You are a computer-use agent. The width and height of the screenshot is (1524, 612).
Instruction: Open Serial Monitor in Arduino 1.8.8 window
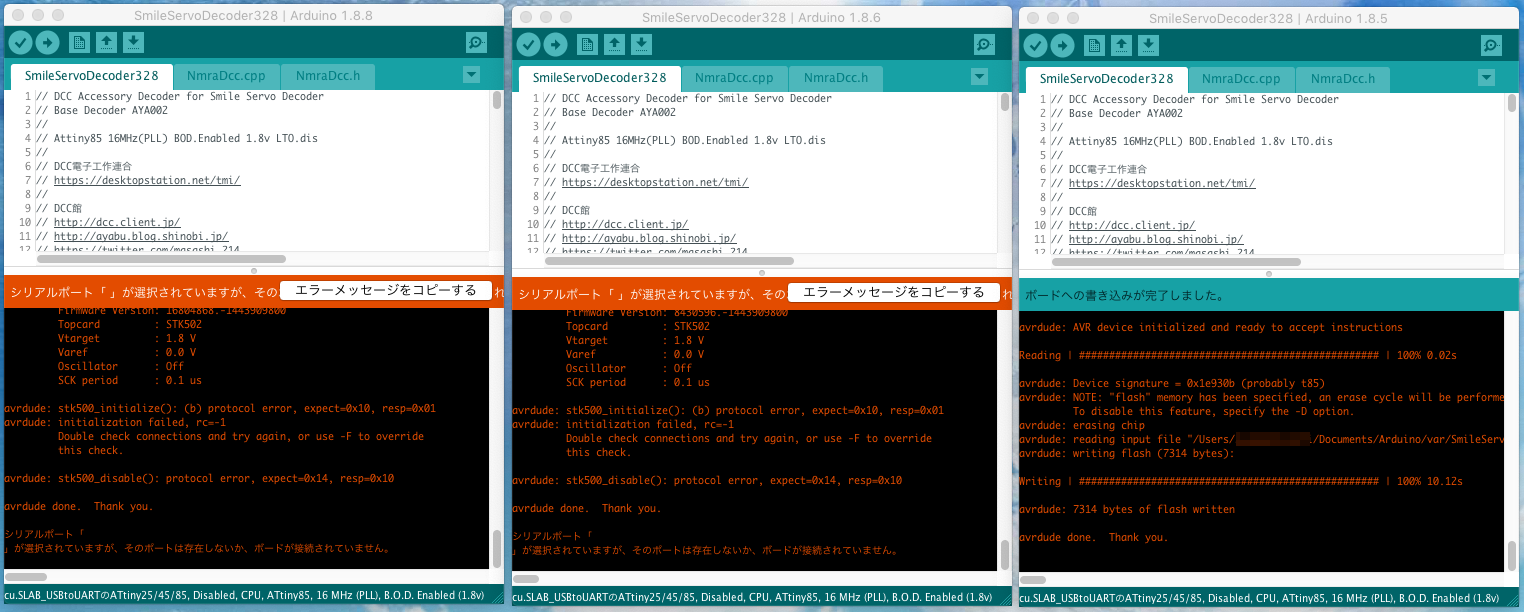point(476,42)
